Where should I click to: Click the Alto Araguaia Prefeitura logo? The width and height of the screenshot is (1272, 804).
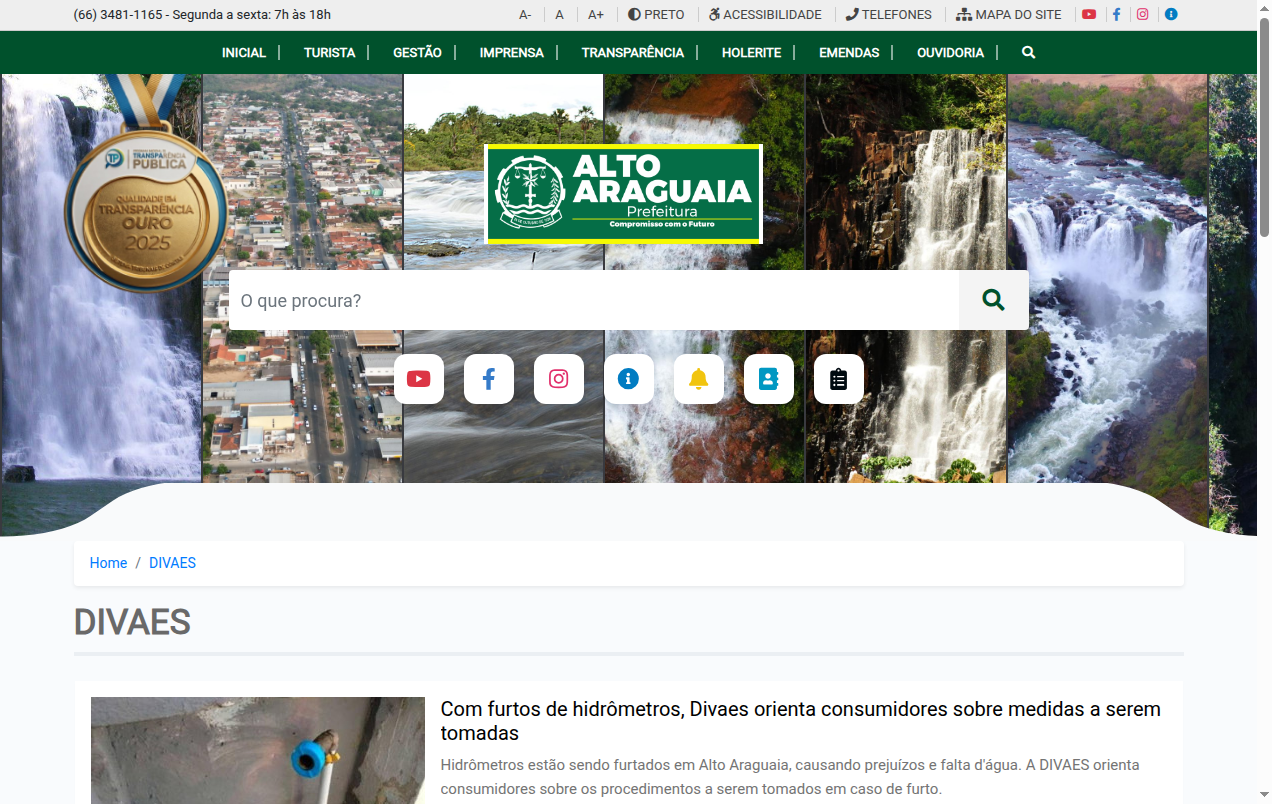coord(623,194)
